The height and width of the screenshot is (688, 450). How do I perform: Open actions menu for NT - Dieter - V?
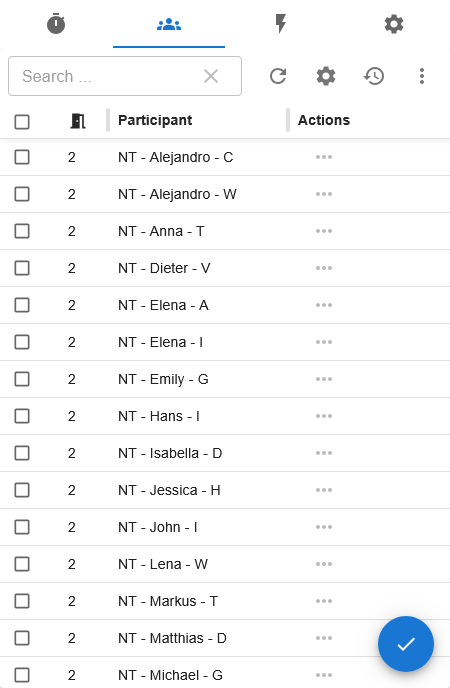click(324, 268)
